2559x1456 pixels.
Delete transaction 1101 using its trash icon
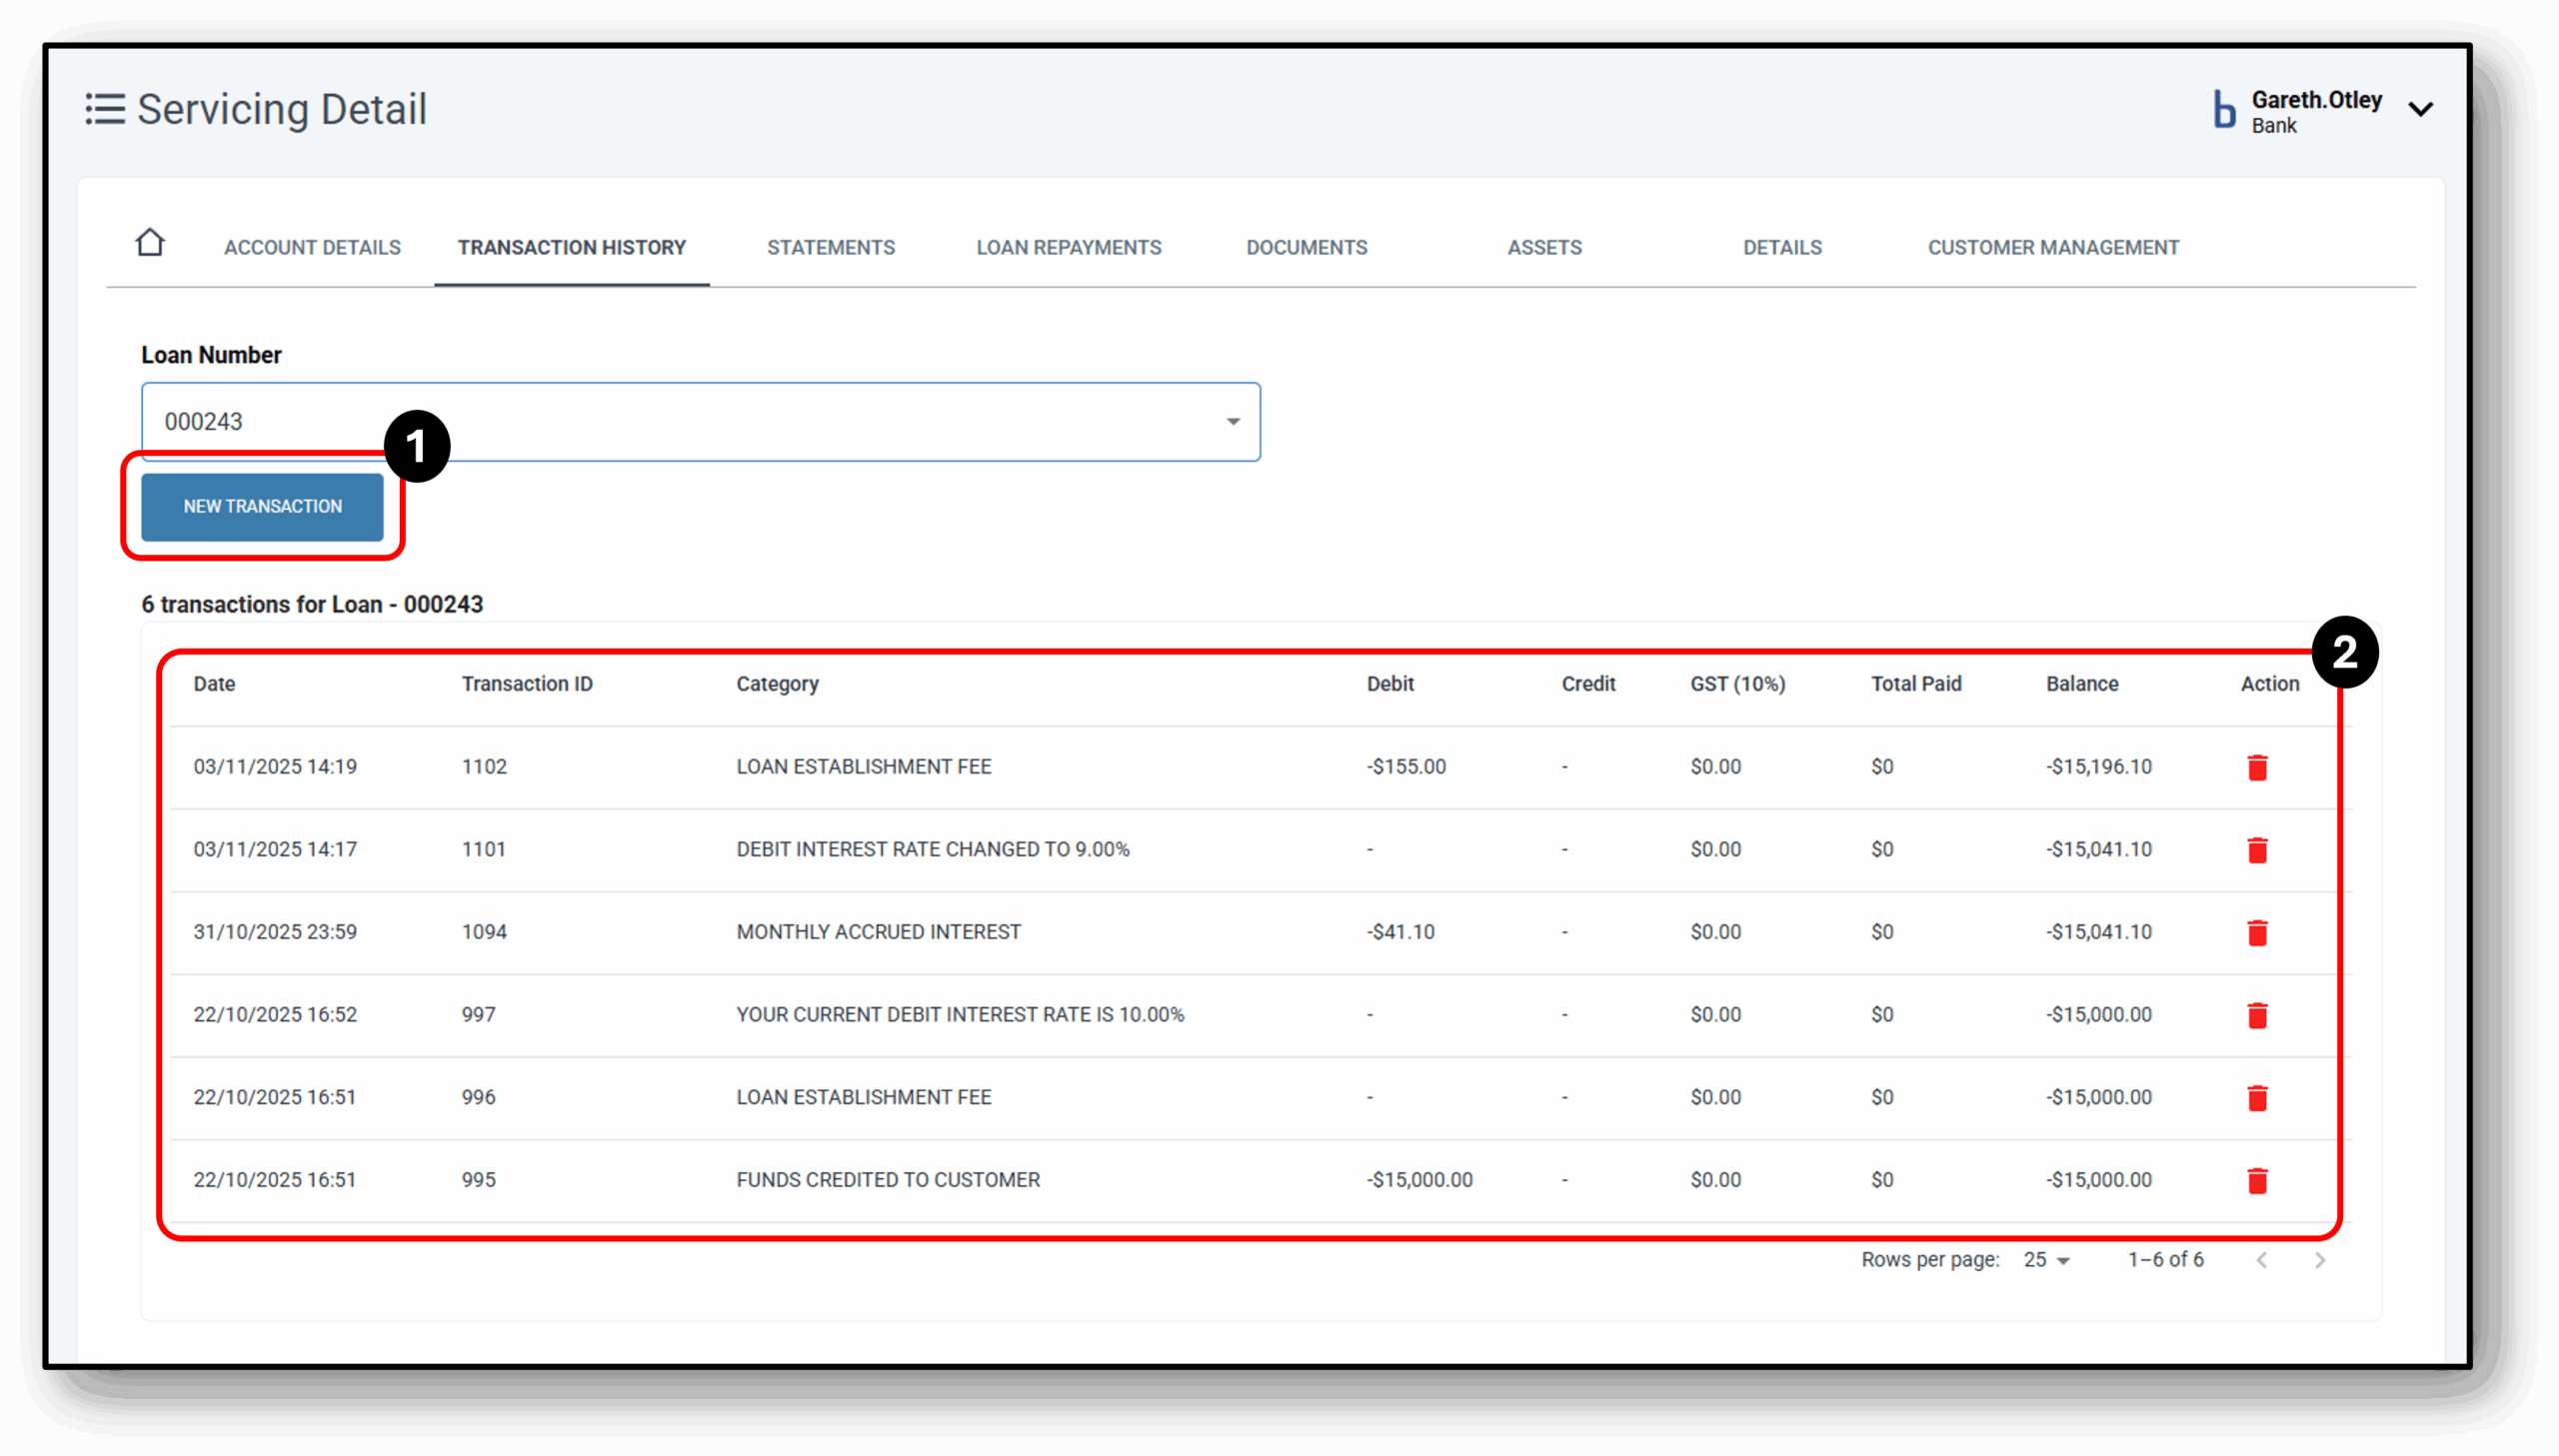[2259, 849]
